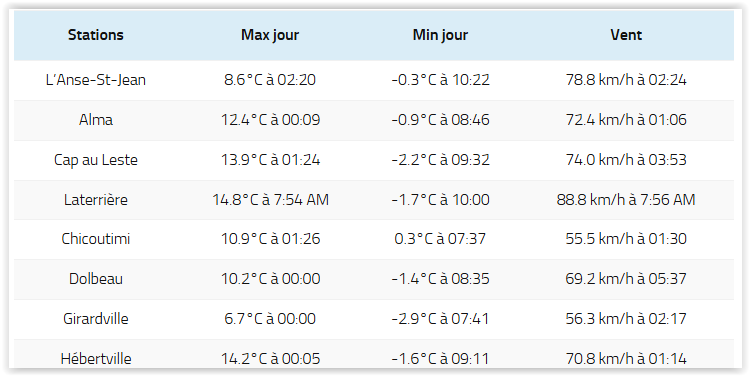Click the Cap au Leste station name

(x=96, y=159)
